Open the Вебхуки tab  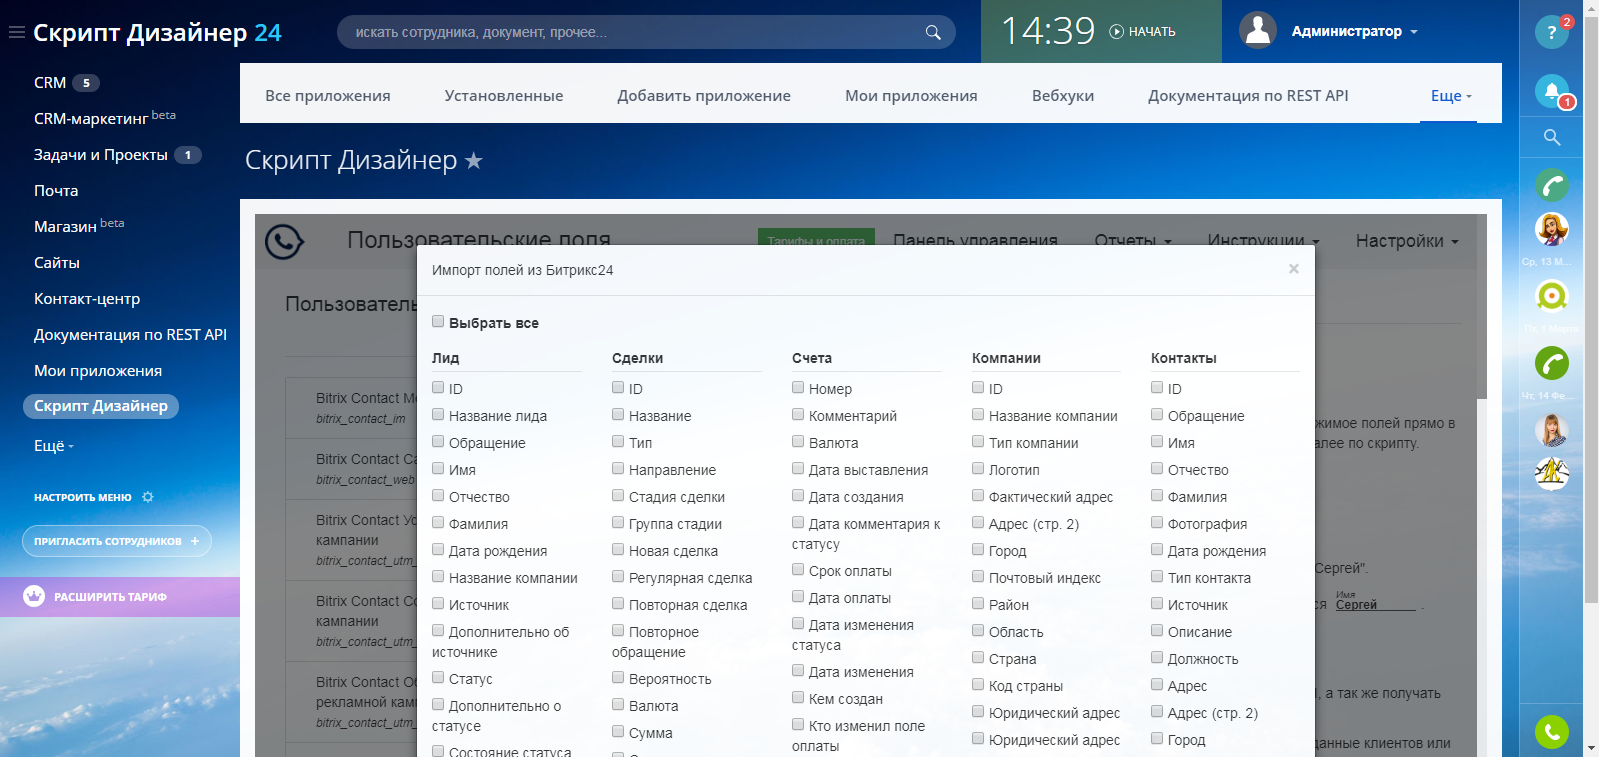[1063, 96]
